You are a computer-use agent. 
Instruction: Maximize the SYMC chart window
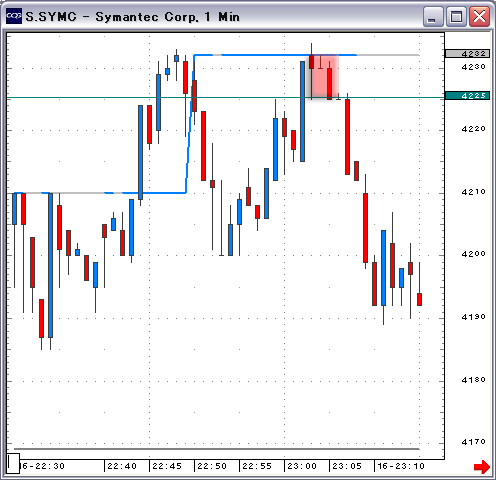pos(456,16)
